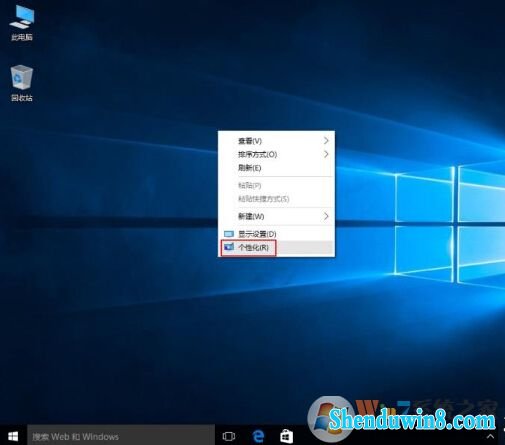
Task: Expand the 新建(W) submenu arrow
Action: pyautogui.click(x=326, y=216)
